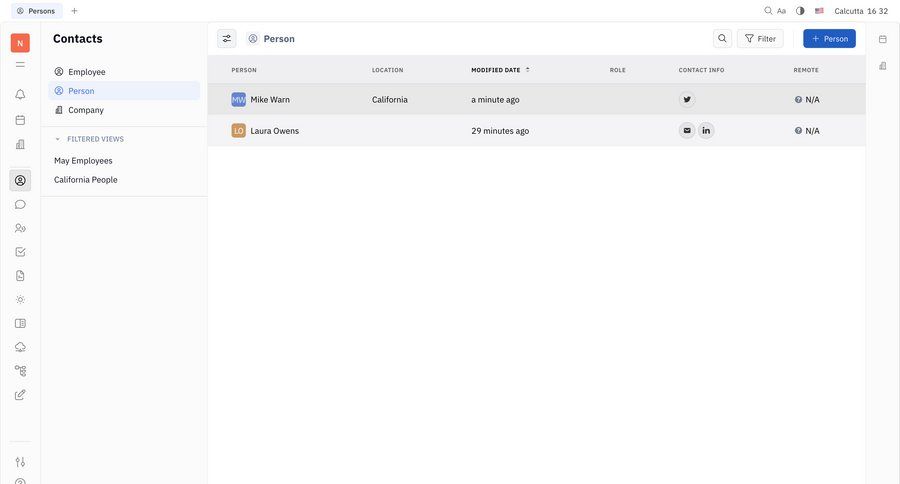
Task: Toggle the light/dark theme contrast icon
Action: pyautogui.click(x=800, y=11)
